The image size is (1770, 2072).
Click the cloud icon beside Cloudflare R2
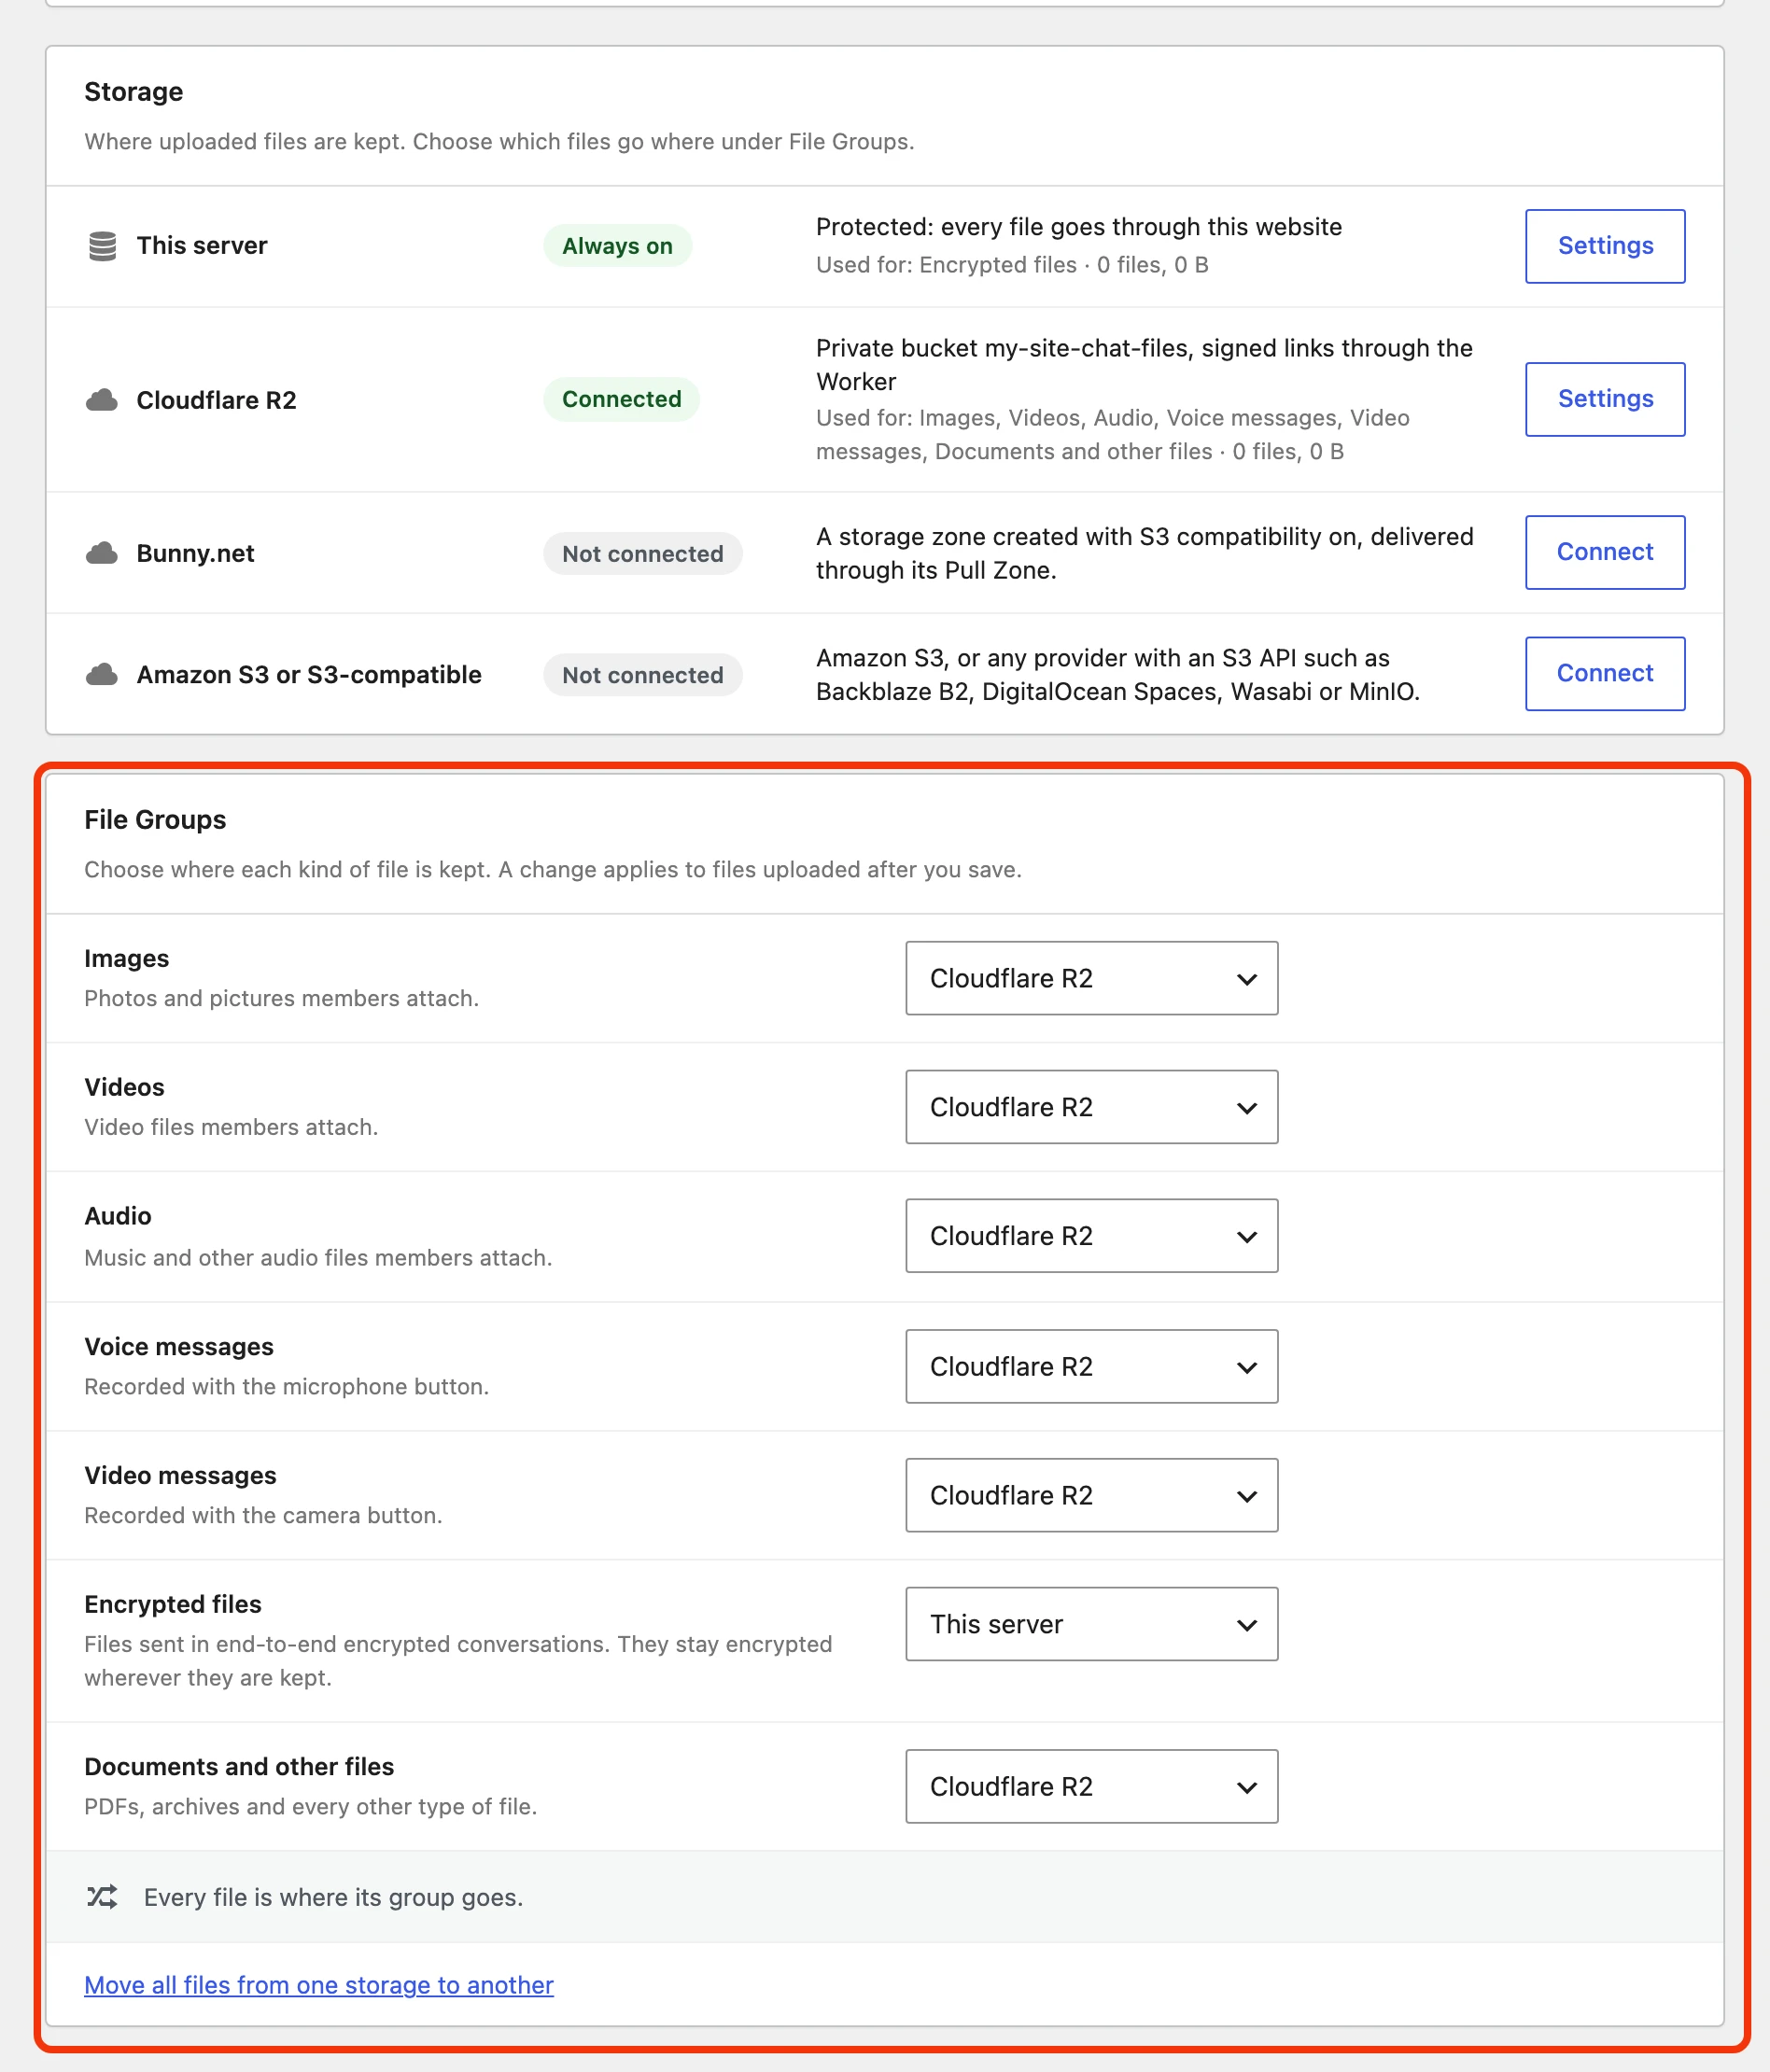(102, 400)
